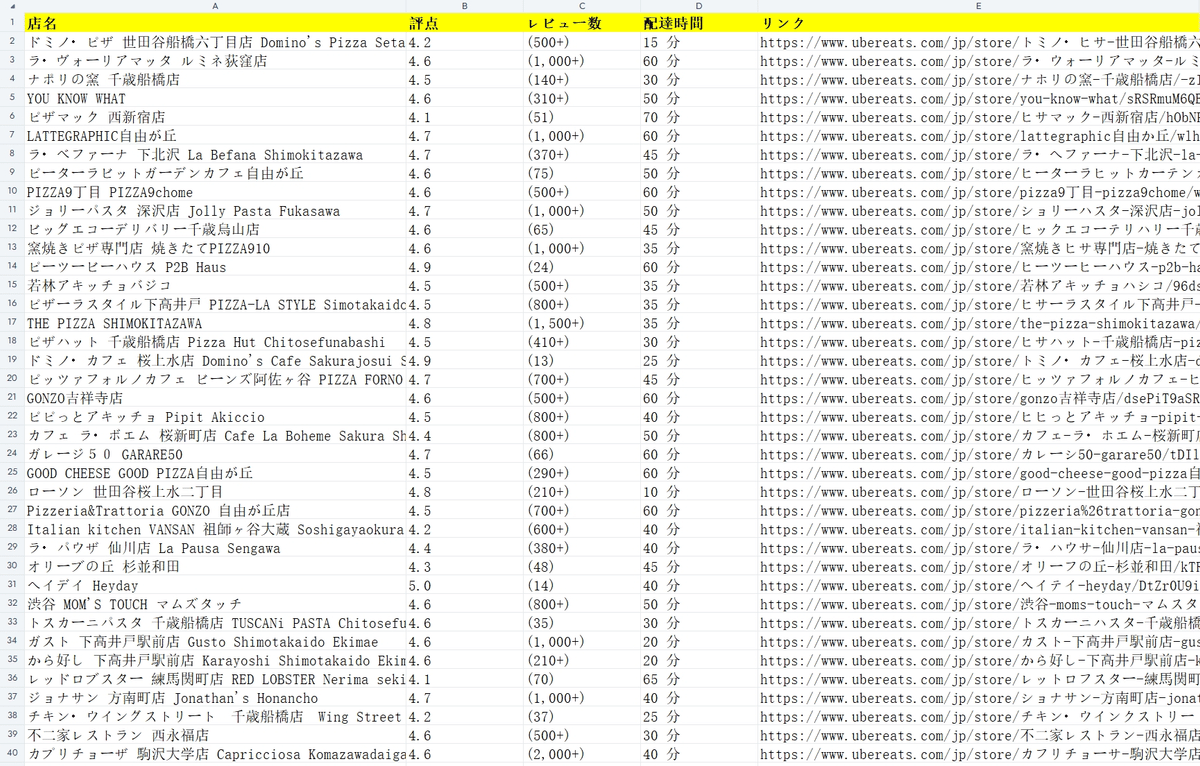This screenshot has height=766, width=1200.
Task: Select the ガレージ５０ GARARE50 cell
Action: [x=215, y=454]
